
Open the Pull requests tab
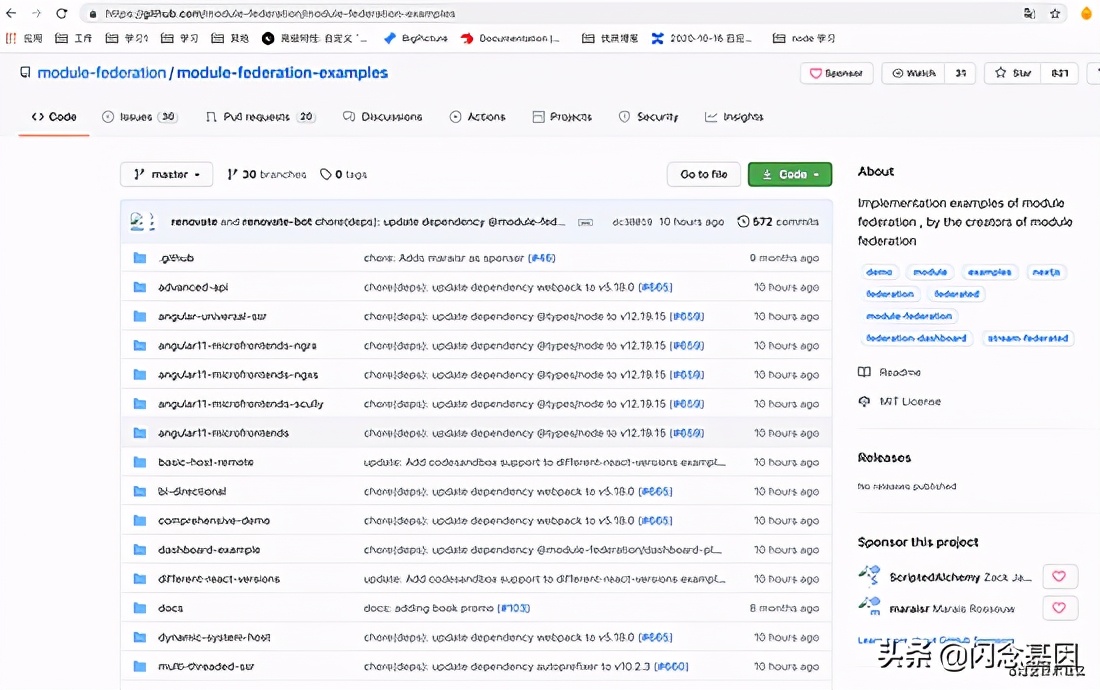pyautogui.click(x=259, y=117)
